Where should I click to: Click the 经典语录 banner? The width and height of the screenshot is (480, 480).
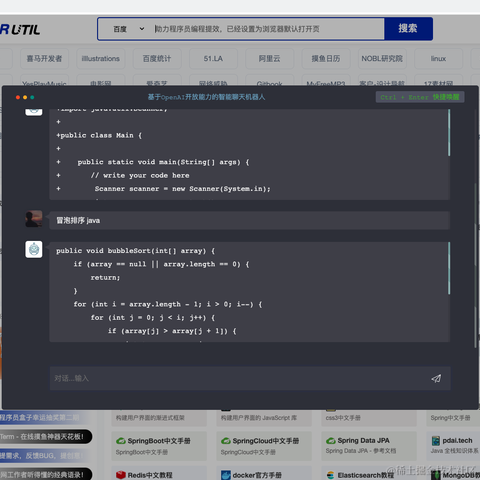tap(45, 474)
